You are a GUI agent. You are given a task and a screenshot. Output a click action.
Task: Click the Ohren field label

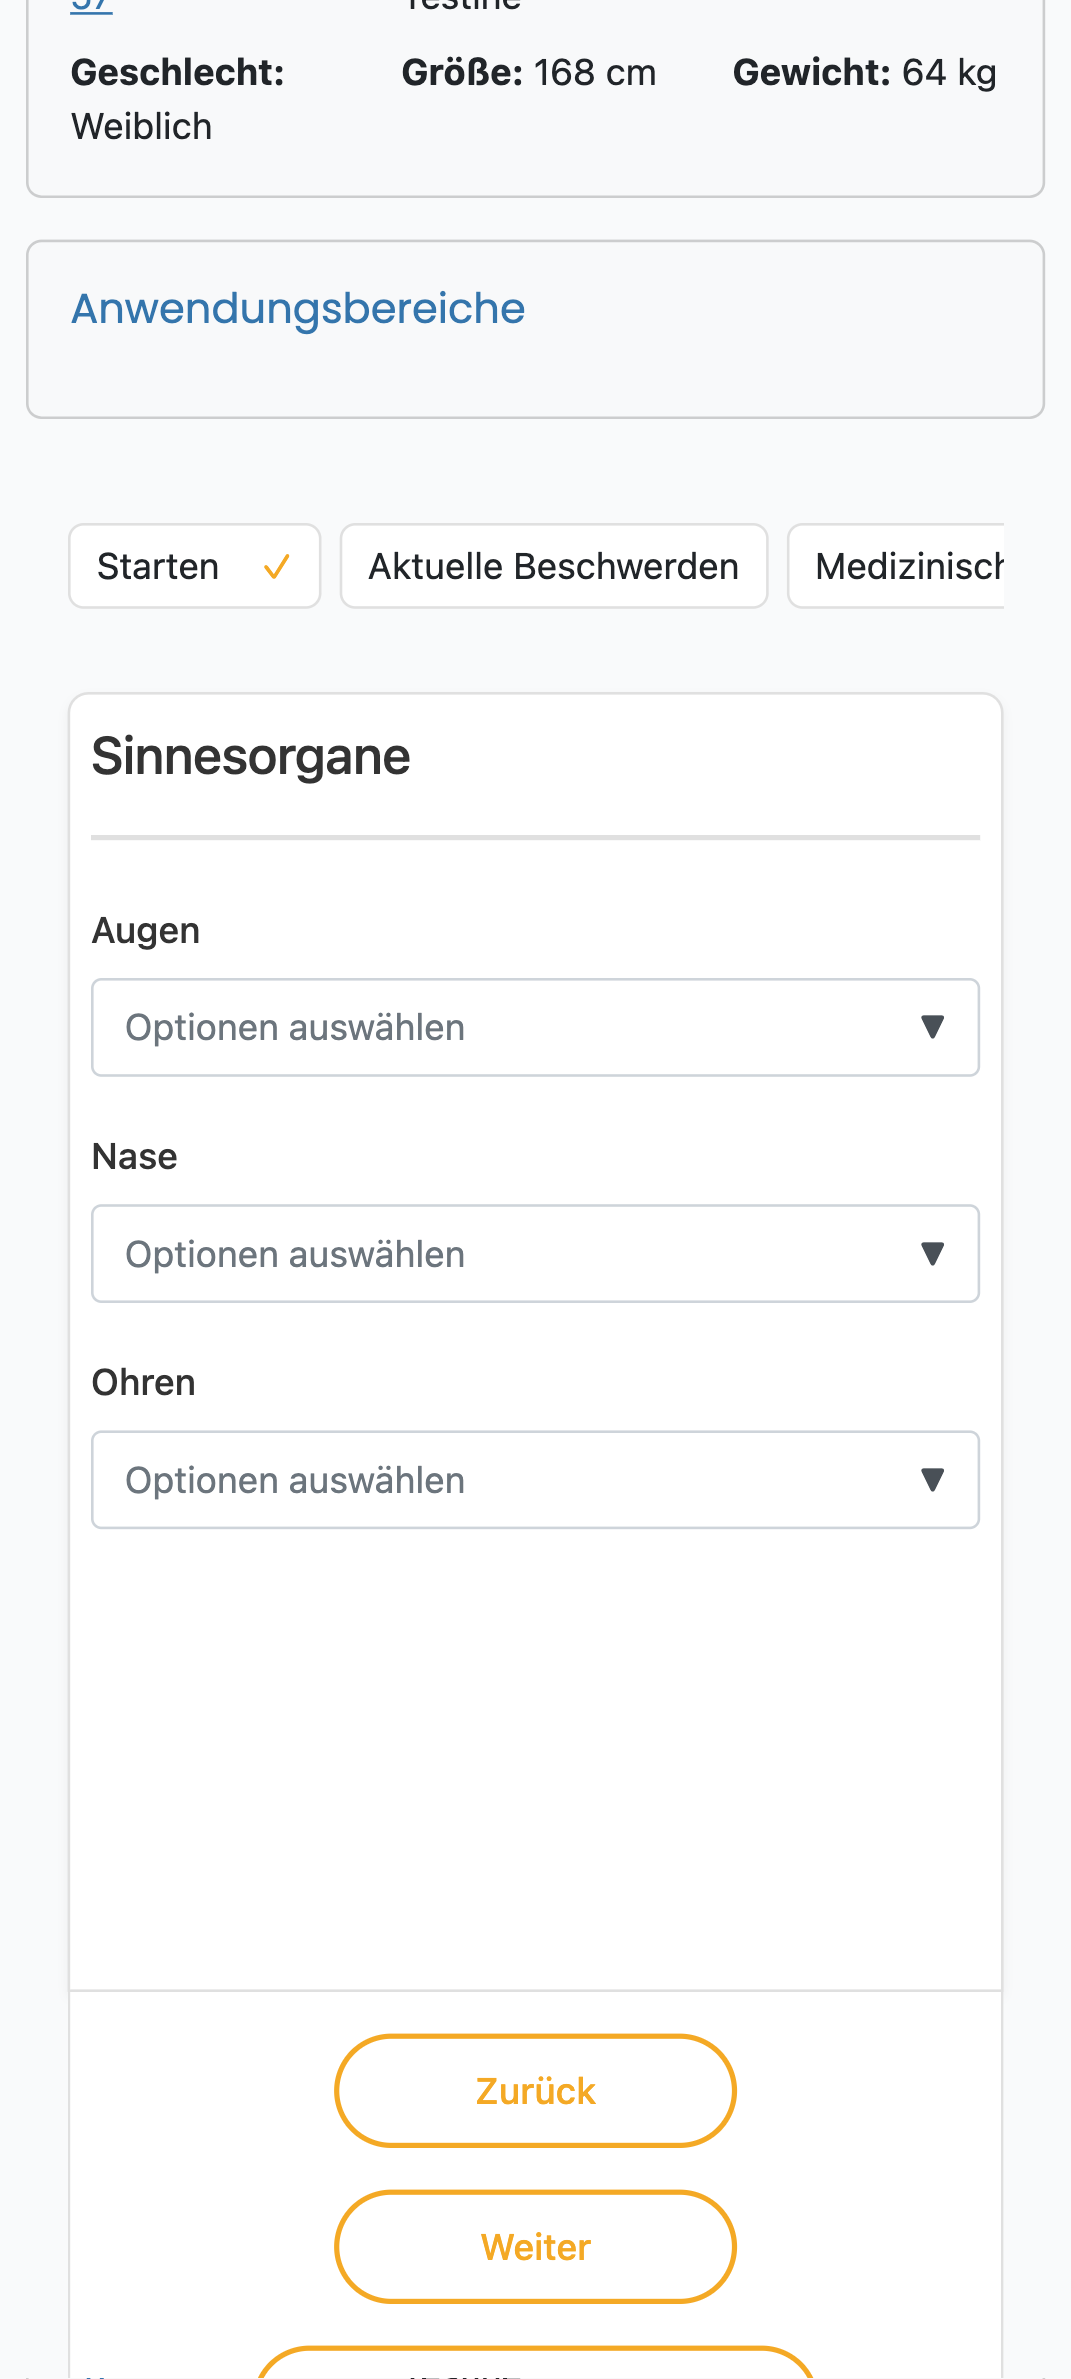pyautogui.click(x=144, y=1383)
